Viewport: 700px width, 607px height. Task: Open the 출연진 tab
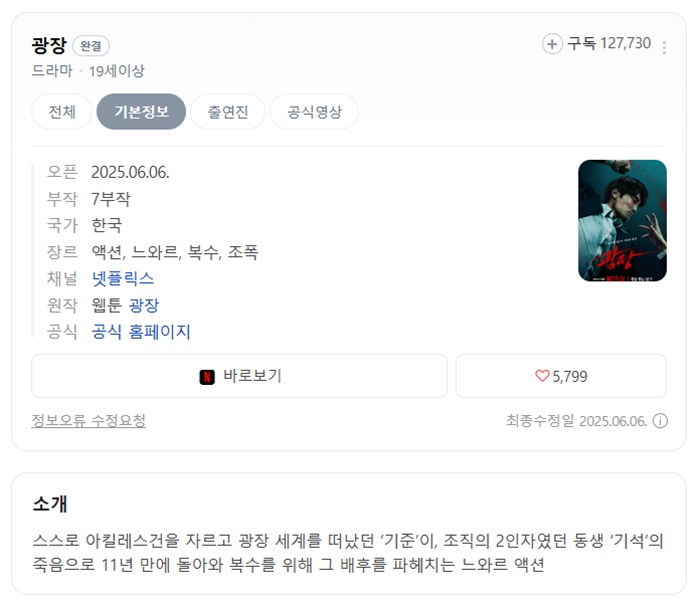coord(228,112)
